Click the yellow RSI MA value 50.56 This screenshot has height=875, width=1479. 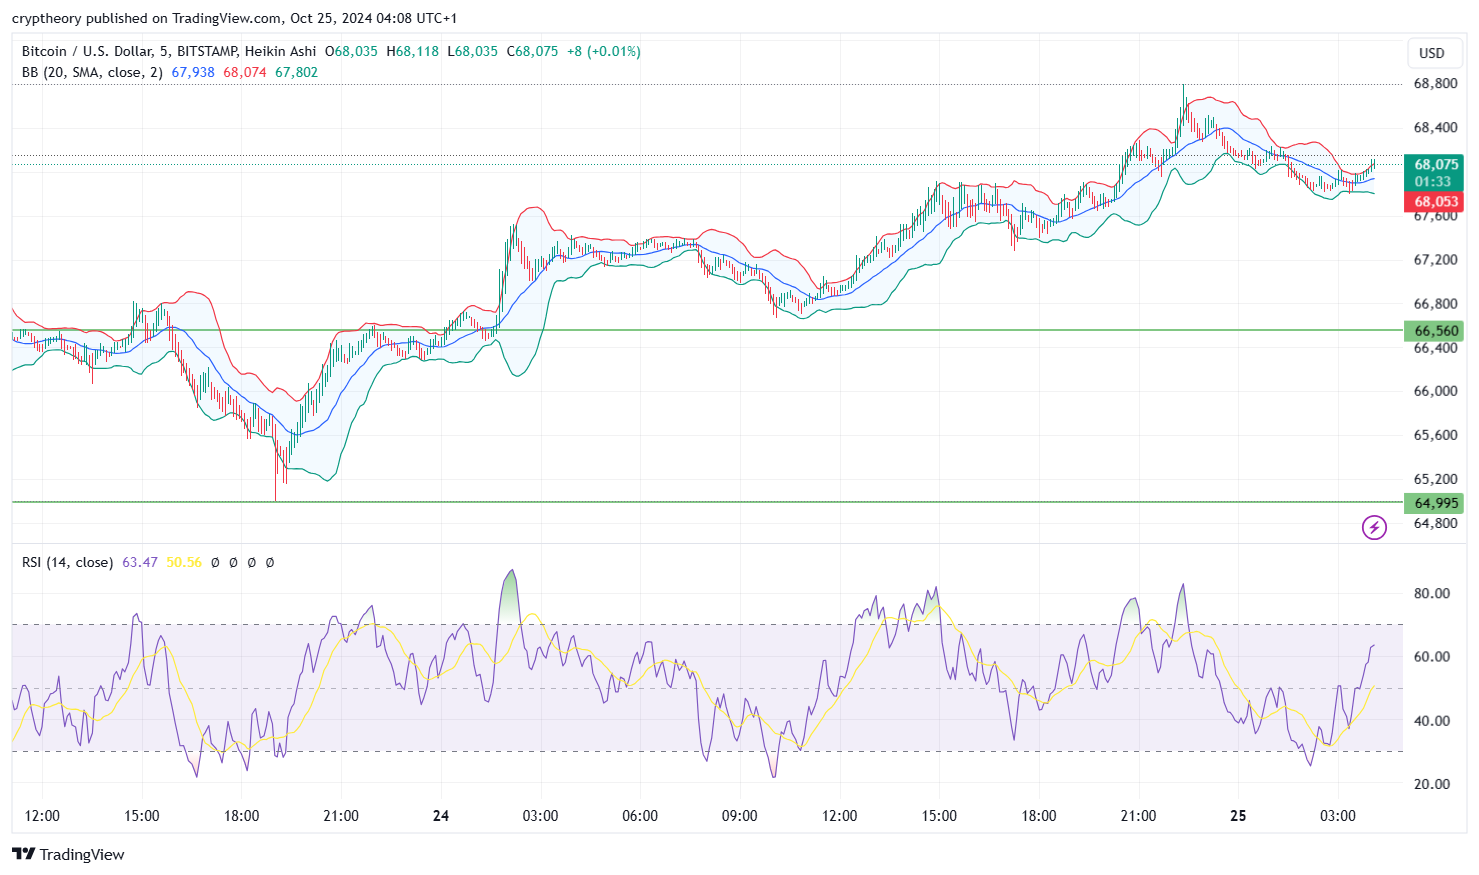click(x=184, y=562)
